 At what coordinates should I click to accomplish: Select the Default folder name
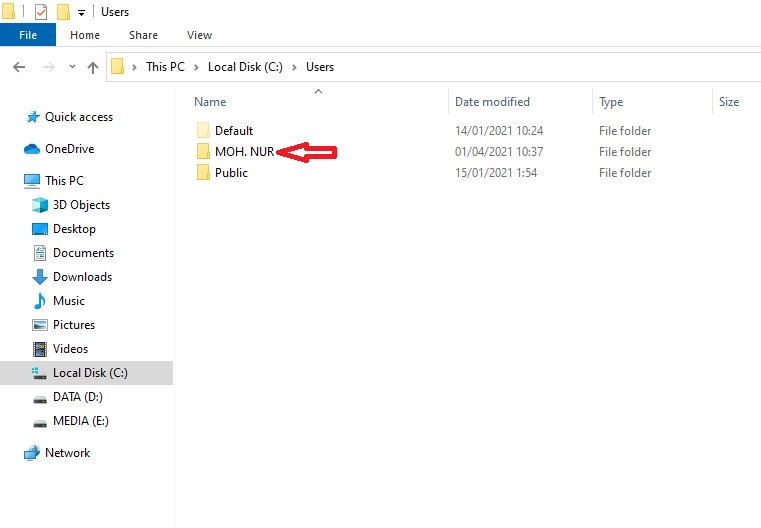(x=234, y=131)
